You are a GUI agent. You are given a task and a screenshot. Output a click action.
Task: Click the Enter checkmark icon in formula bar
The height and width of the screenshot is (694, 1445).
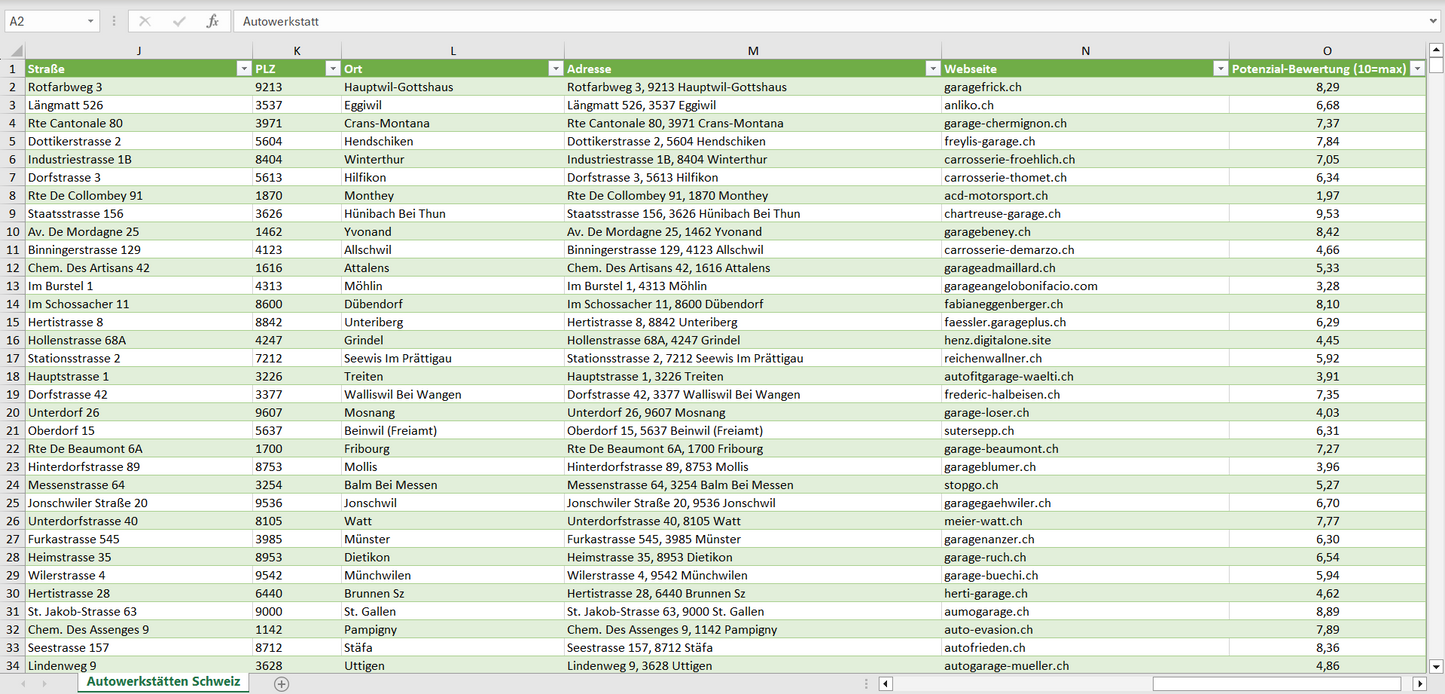pos(179,21)
